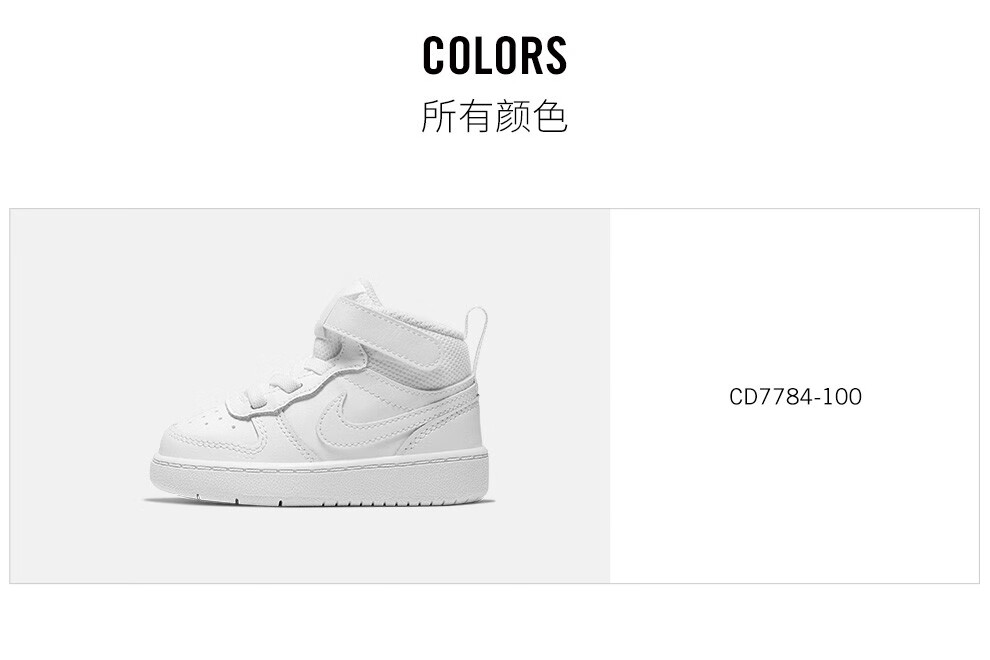Click the 色 character in the subtitle
The image size is (990, 660).
pos(551,116)
